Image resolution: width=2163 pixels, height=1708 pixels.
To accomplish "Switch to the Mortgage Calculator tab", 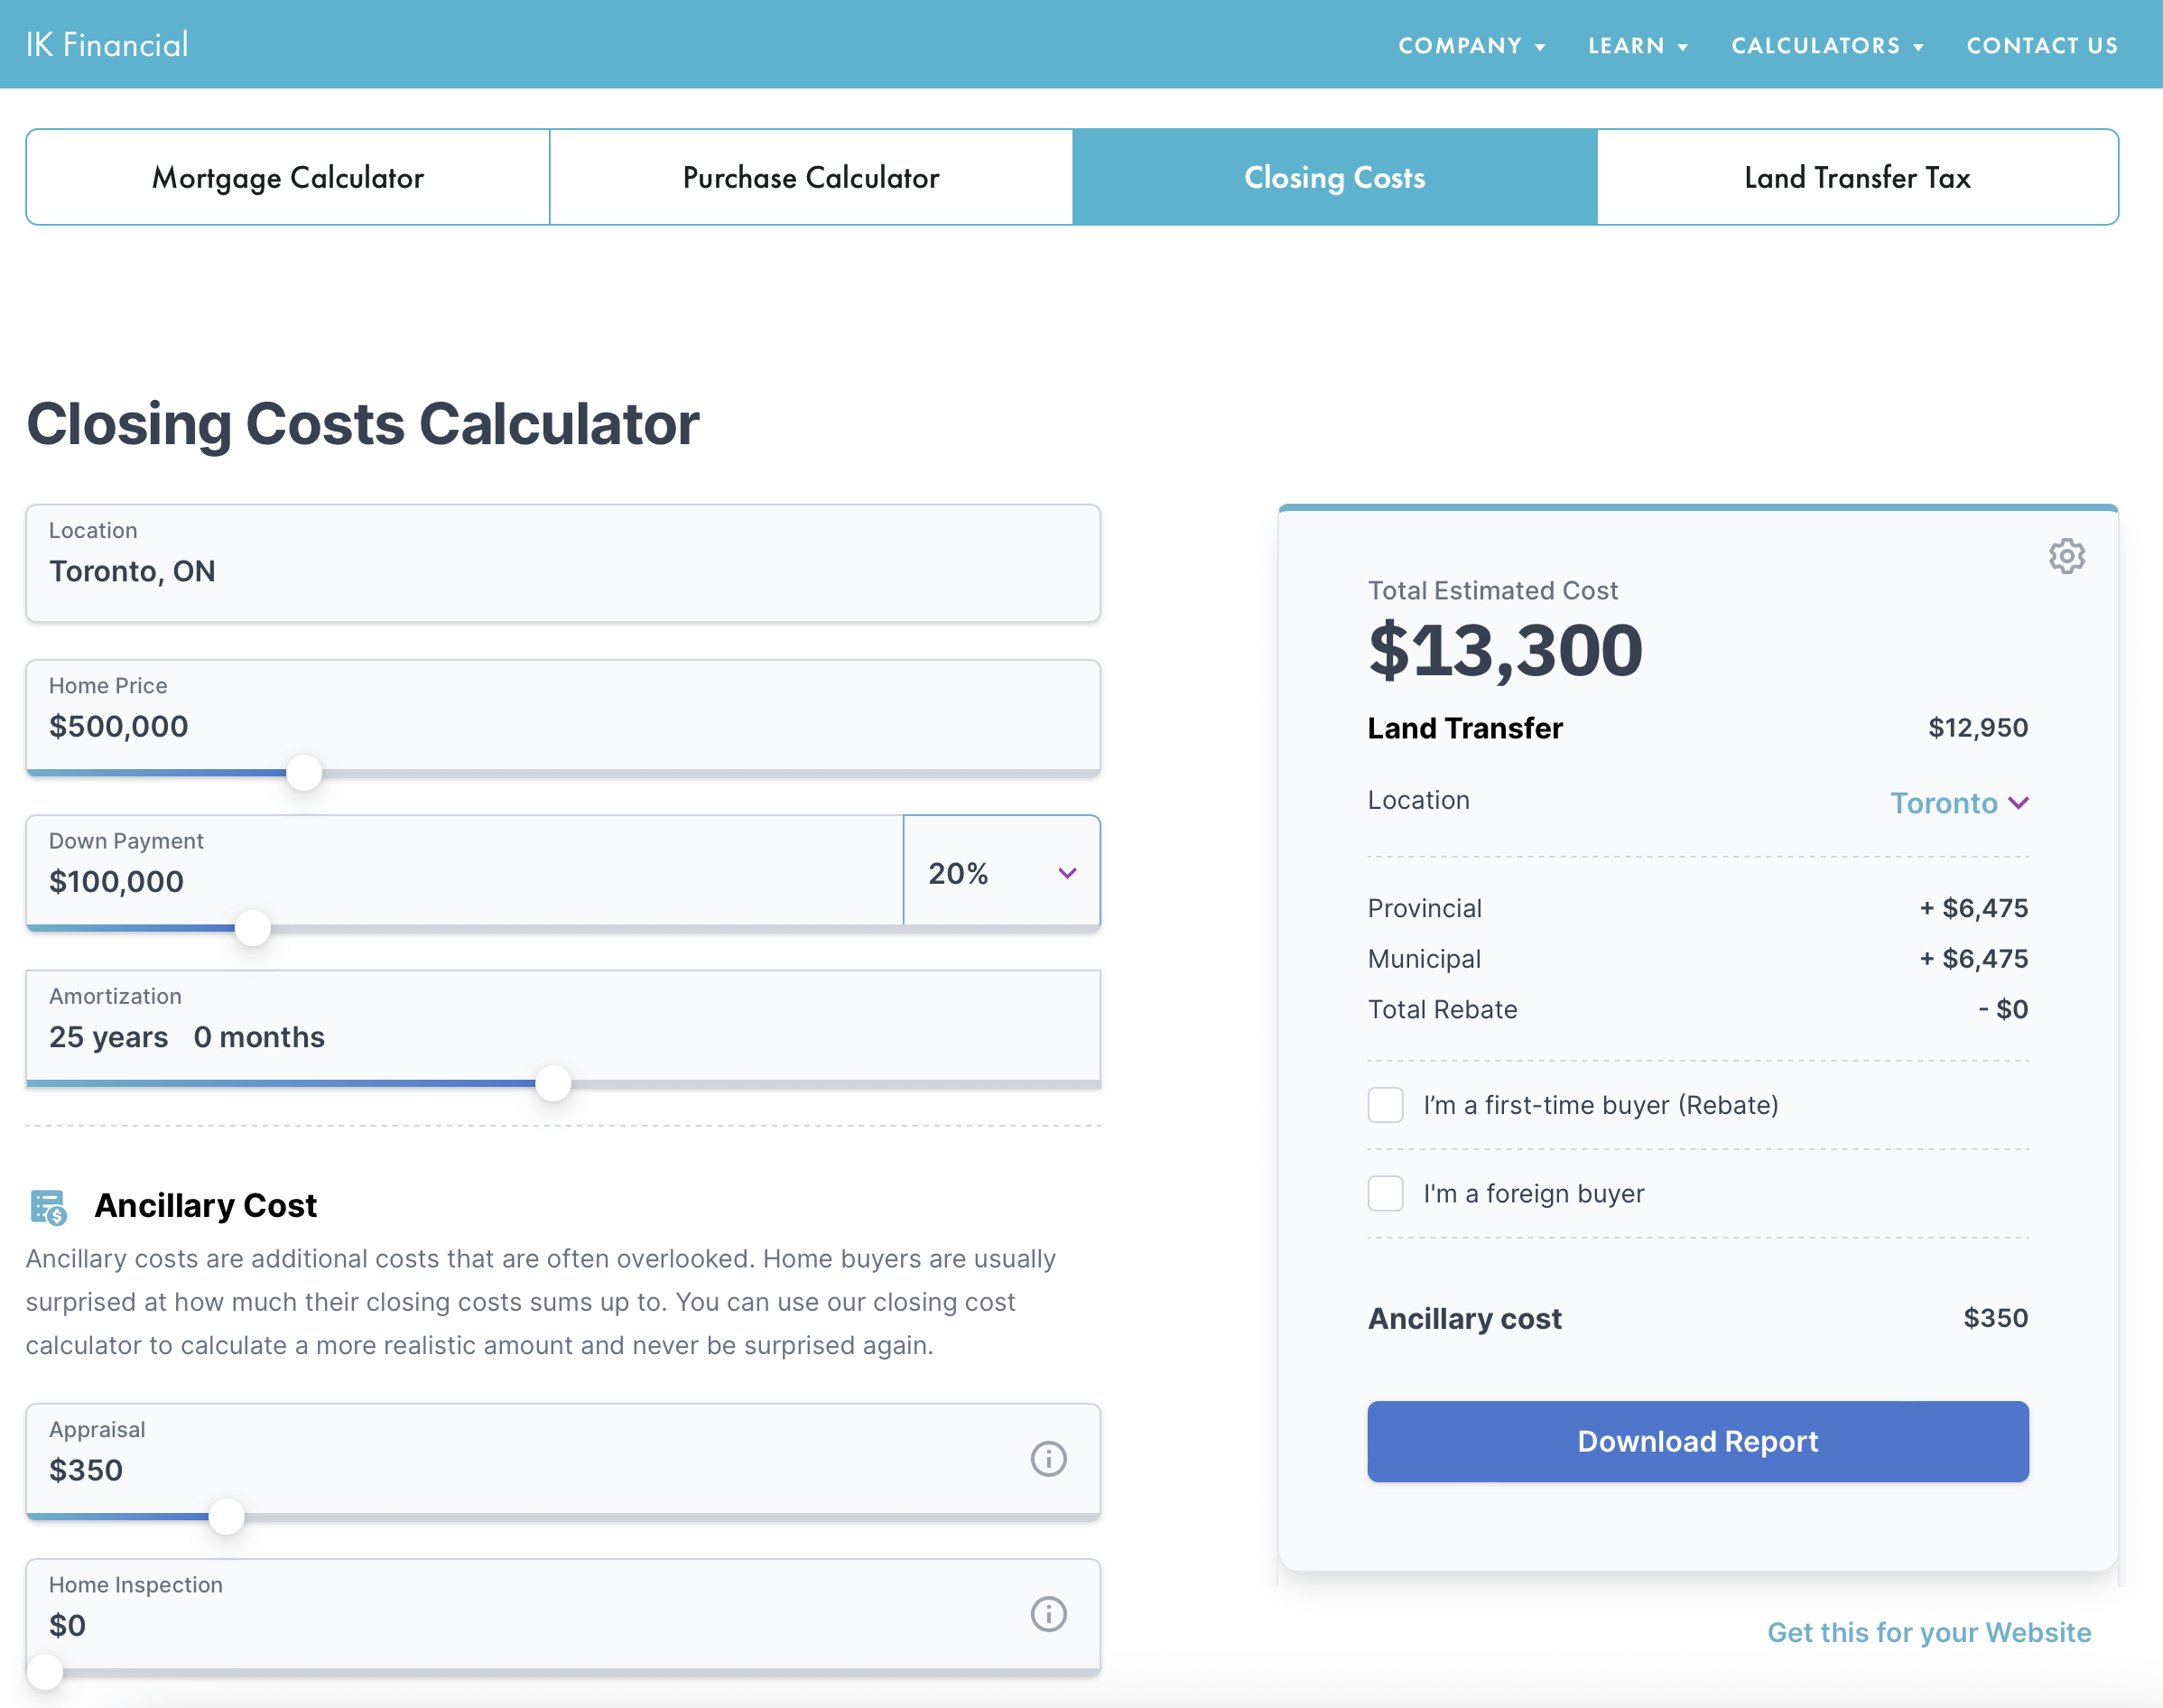I will [288, 177].
